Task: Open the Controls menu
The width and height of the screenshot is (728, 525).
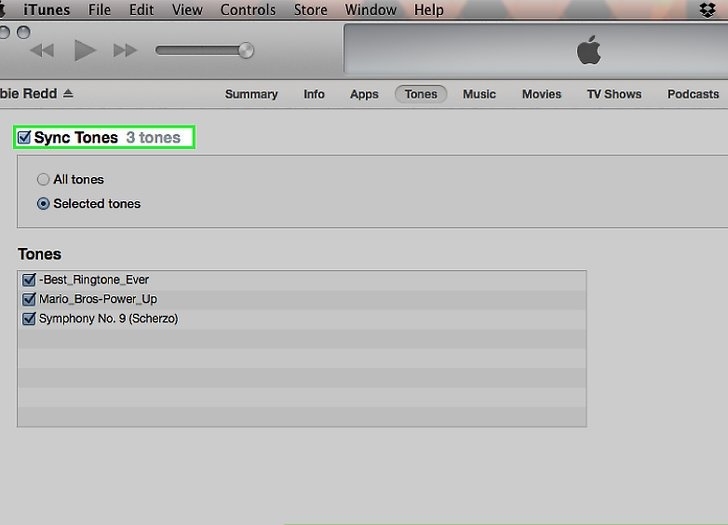Action: [x=248, y=9]
